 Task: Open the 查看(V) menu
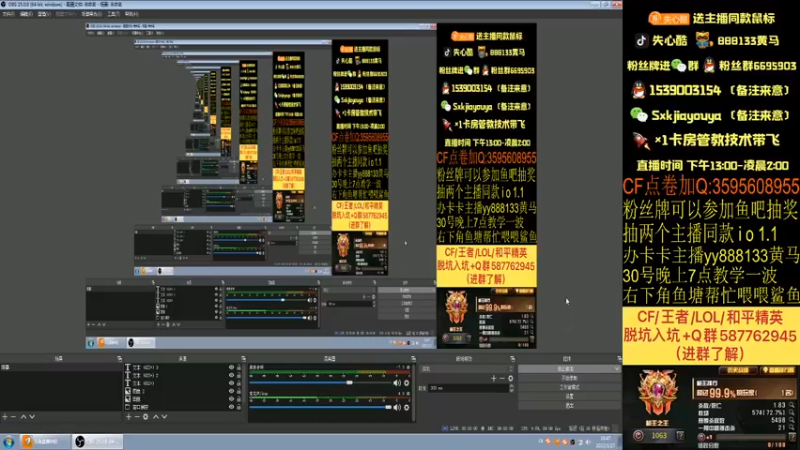click(x=44, y=14)
